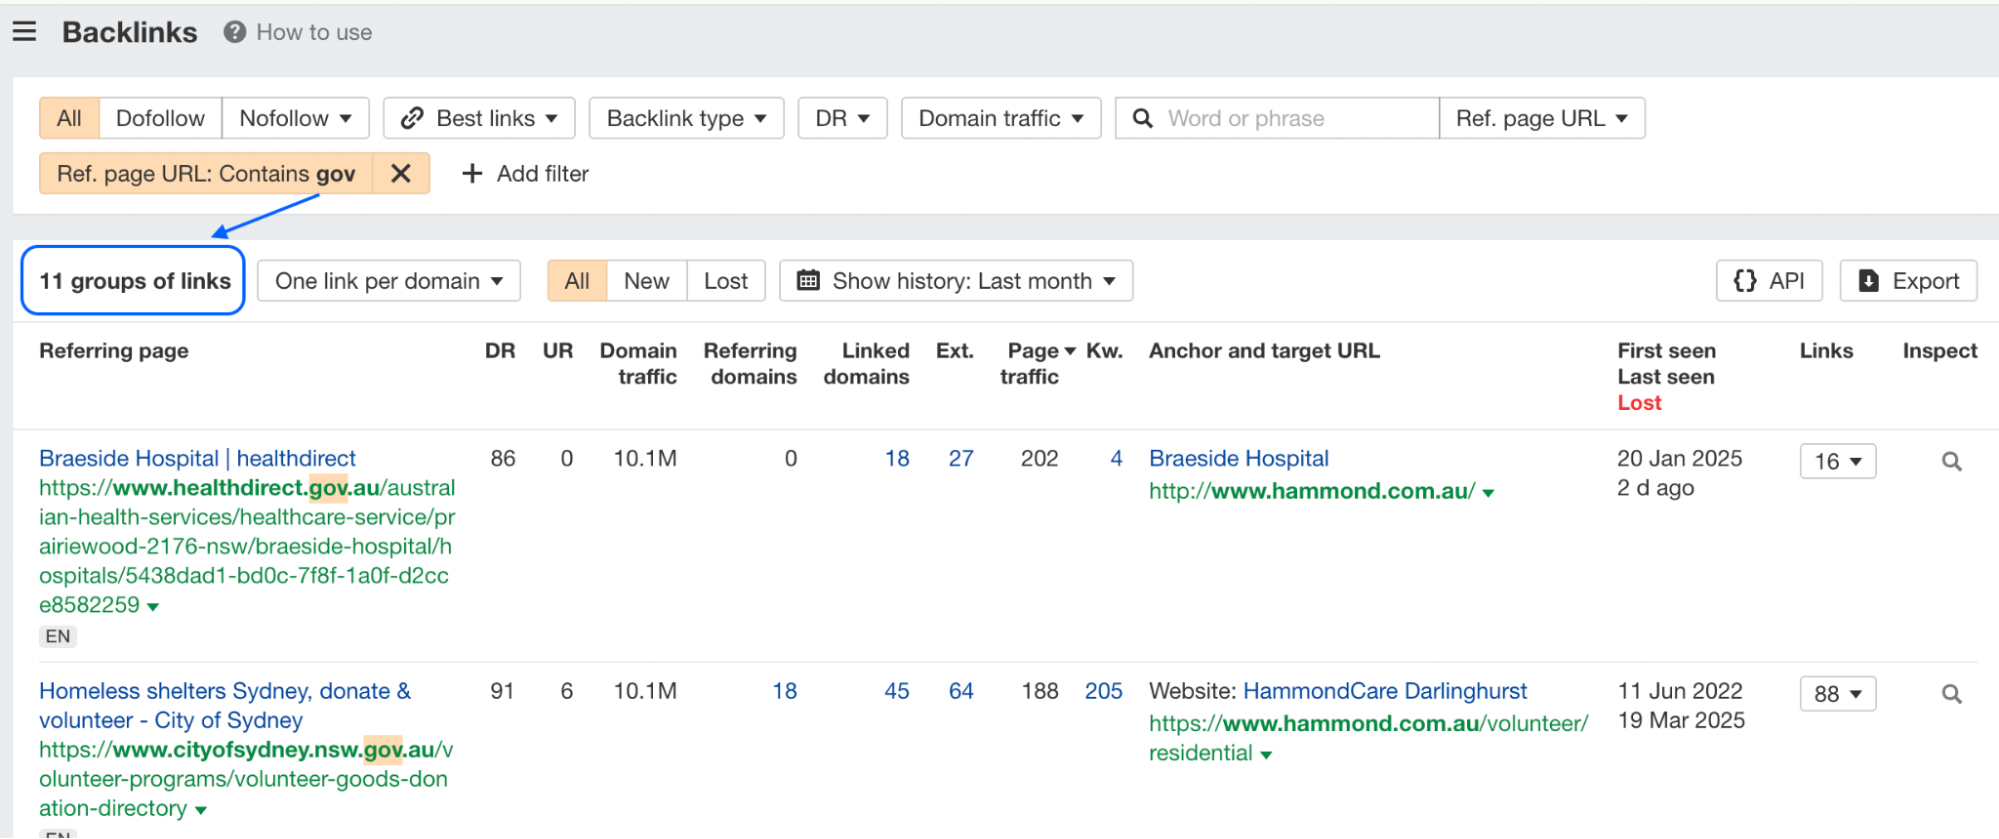Inspect the City of Sydney backlink row

(x=1950, y=694)
